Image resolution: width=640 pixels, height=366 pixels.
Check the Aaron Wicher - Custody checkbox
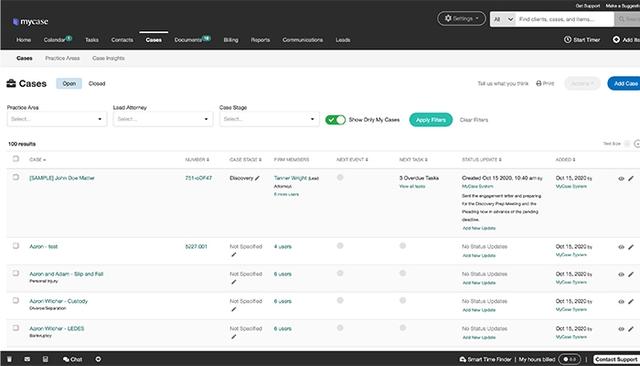(x=16, y=300)
